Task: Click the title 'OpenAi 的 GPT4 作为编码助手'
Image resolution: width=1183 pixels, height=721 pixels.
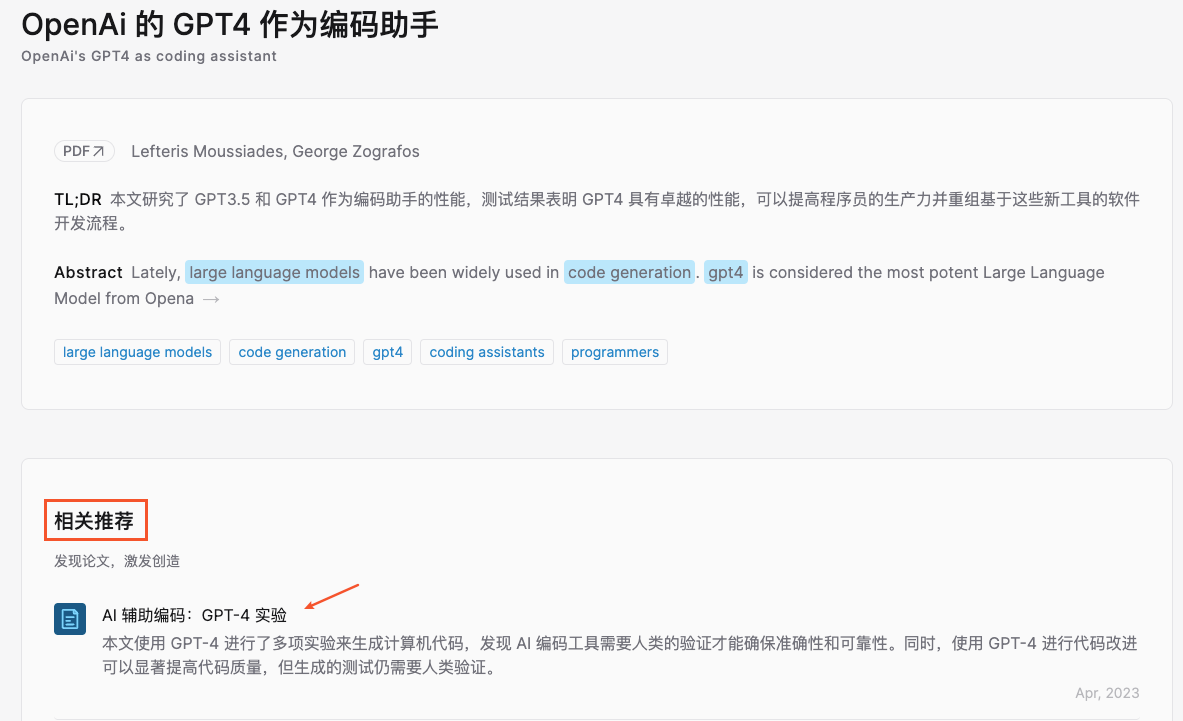Action: pos(229,25)
